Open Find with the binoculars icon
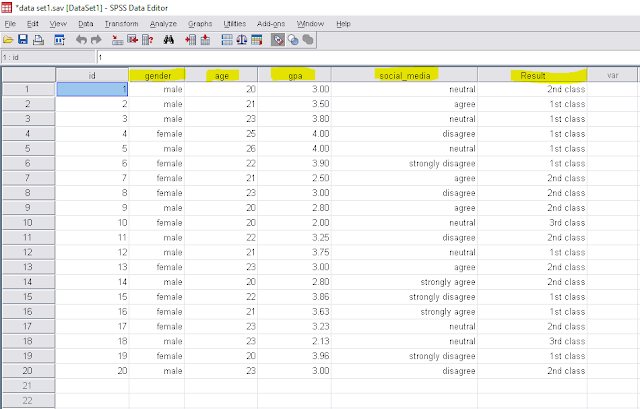The height and width of the screenshot is (409, 640). 169,40
